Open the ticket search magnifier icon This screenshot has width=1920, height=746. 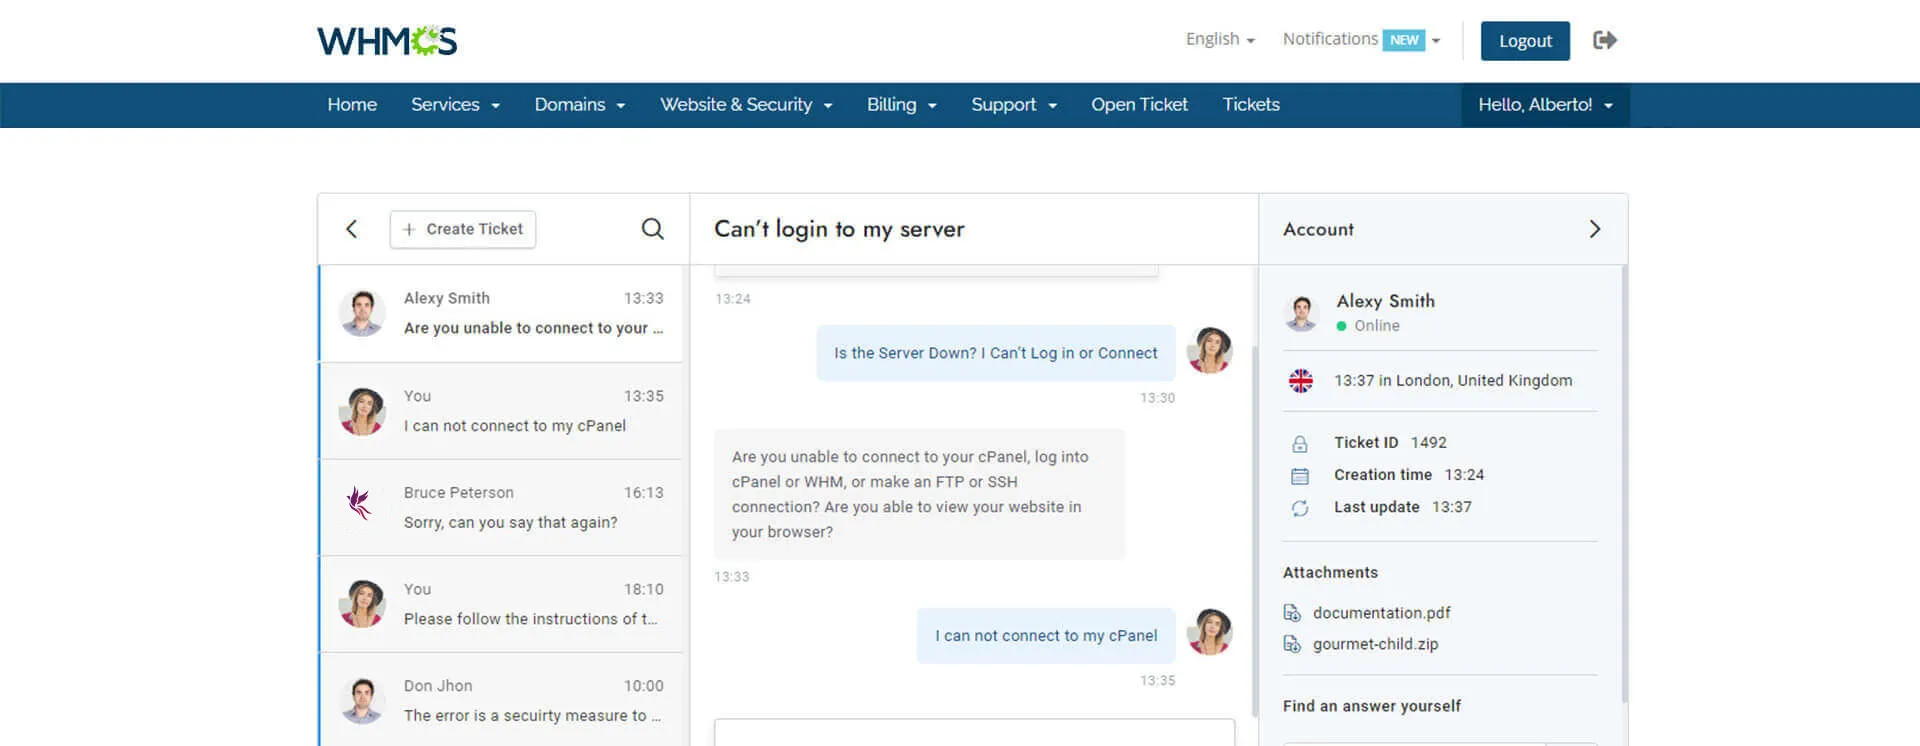652,229
